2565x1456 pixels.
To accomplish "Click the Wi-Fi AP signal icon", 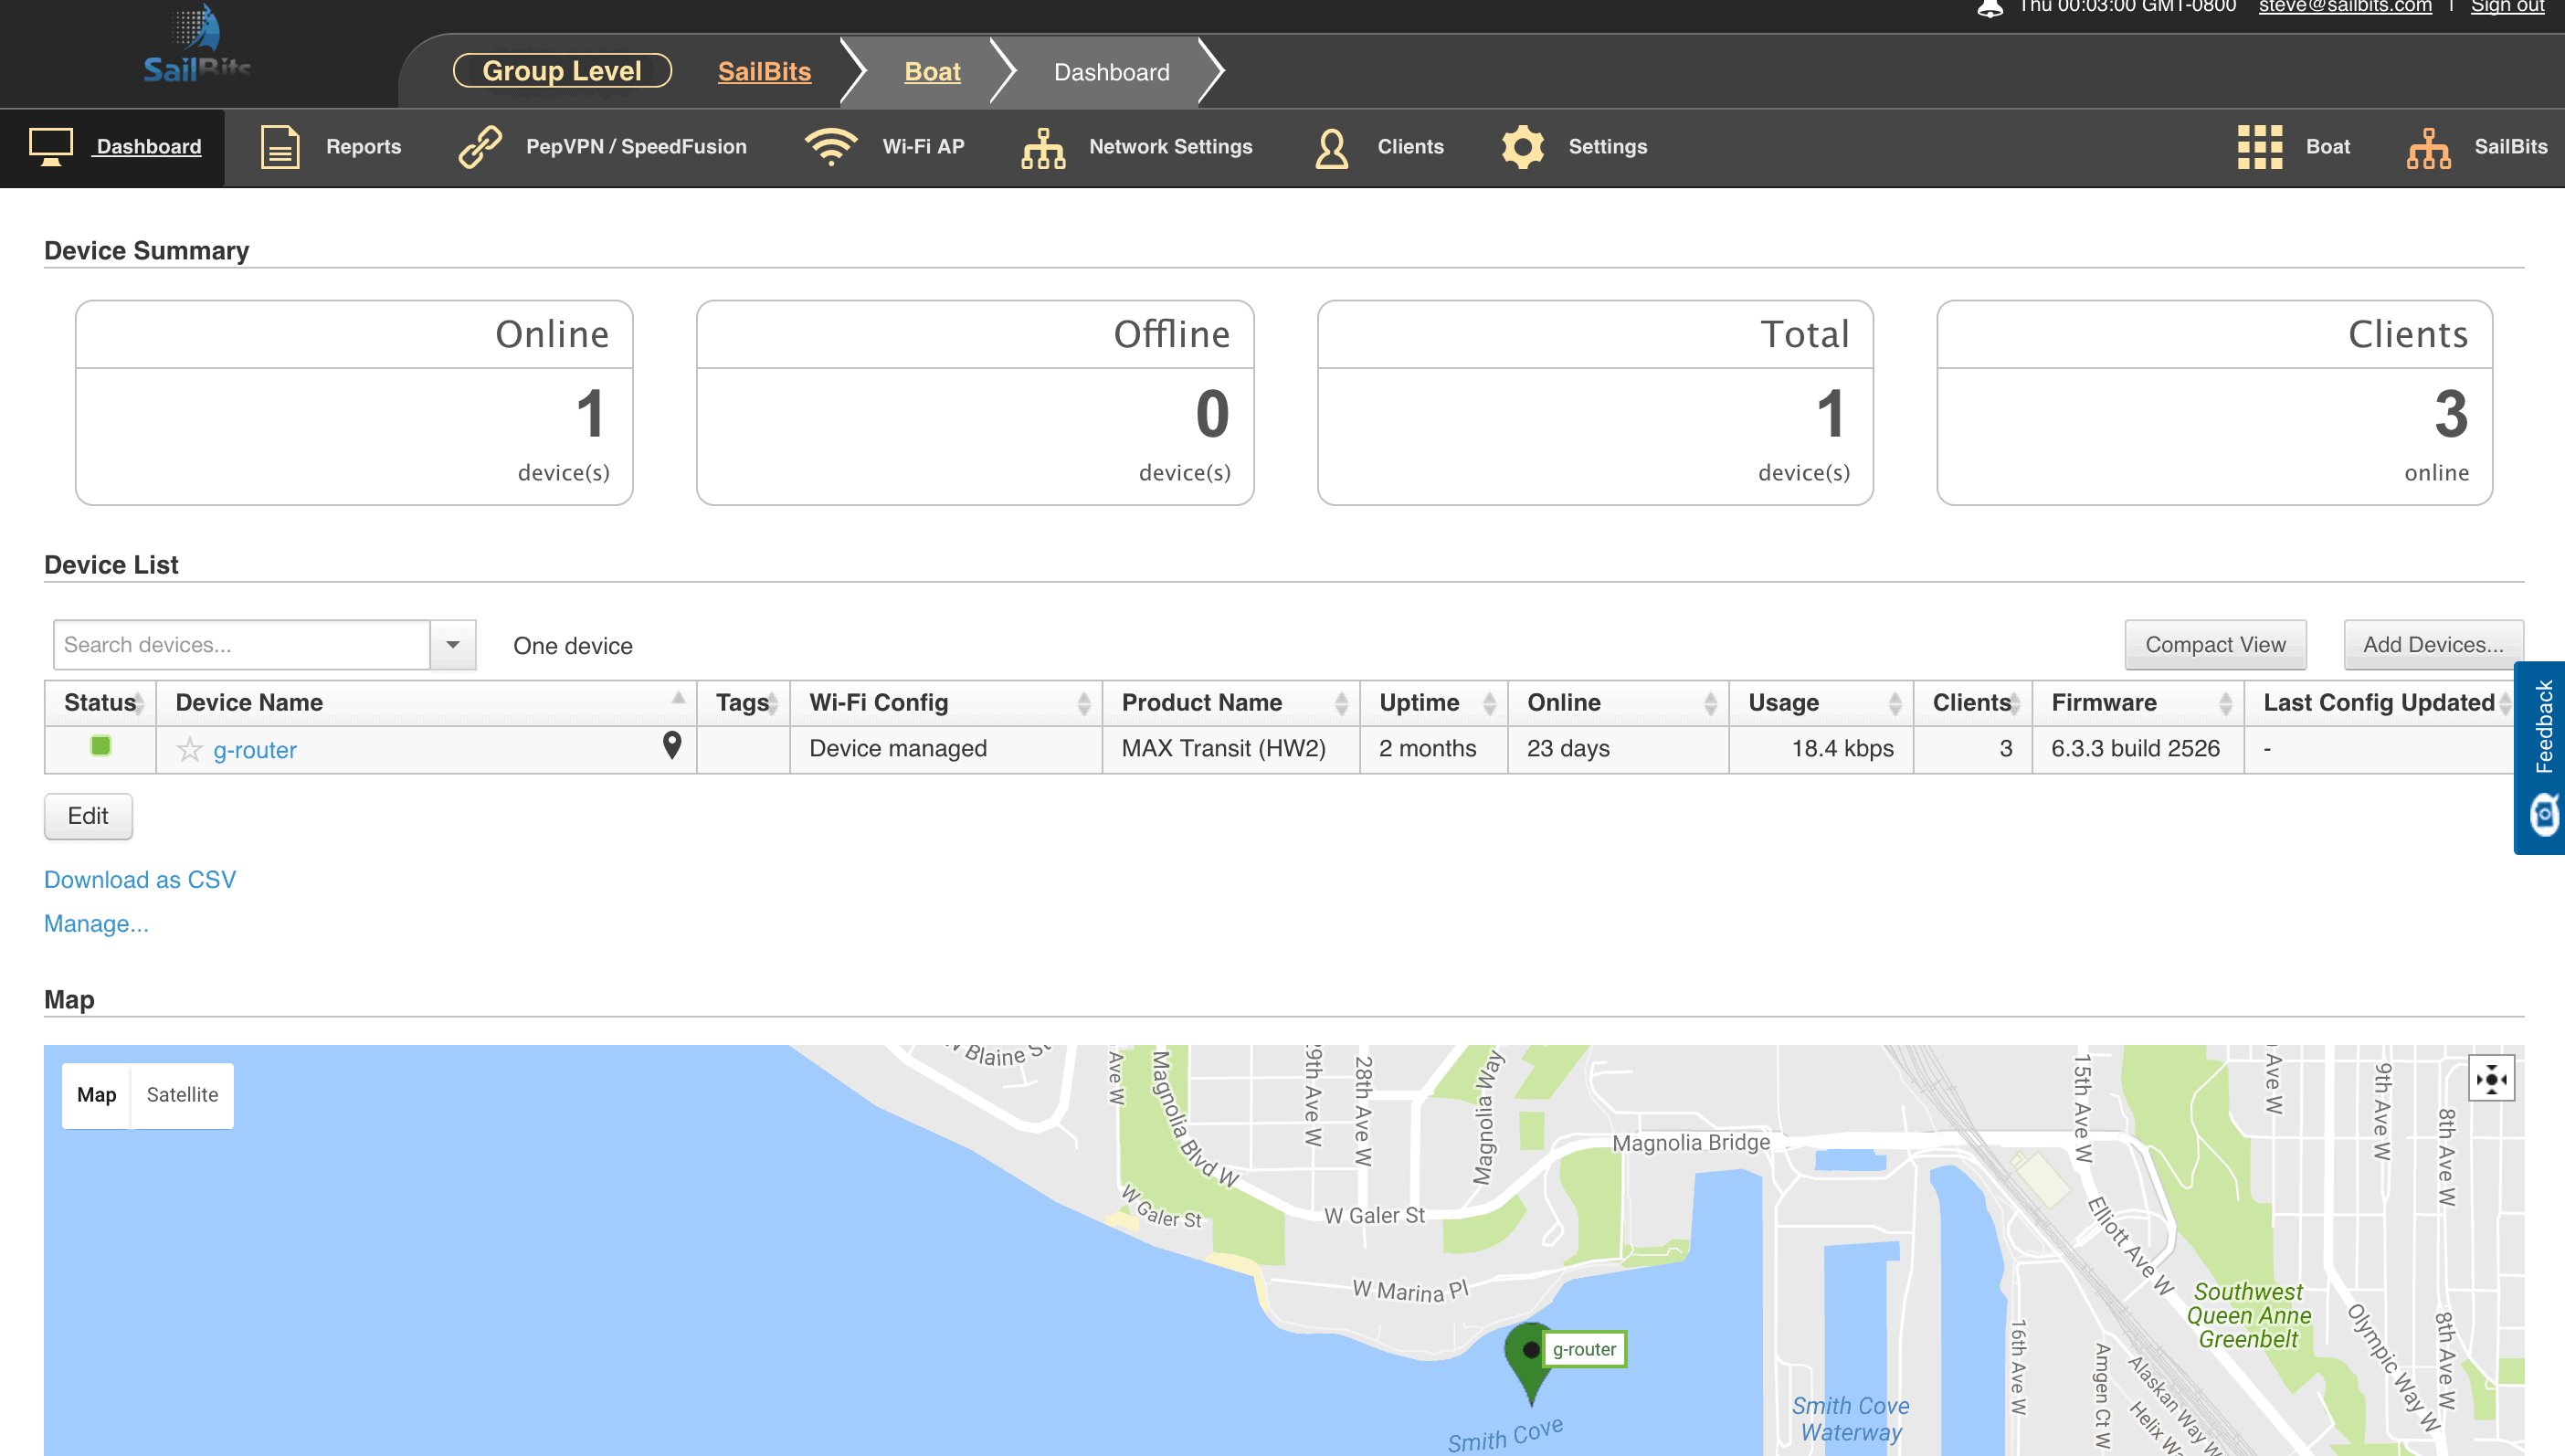I will (830, 146).
